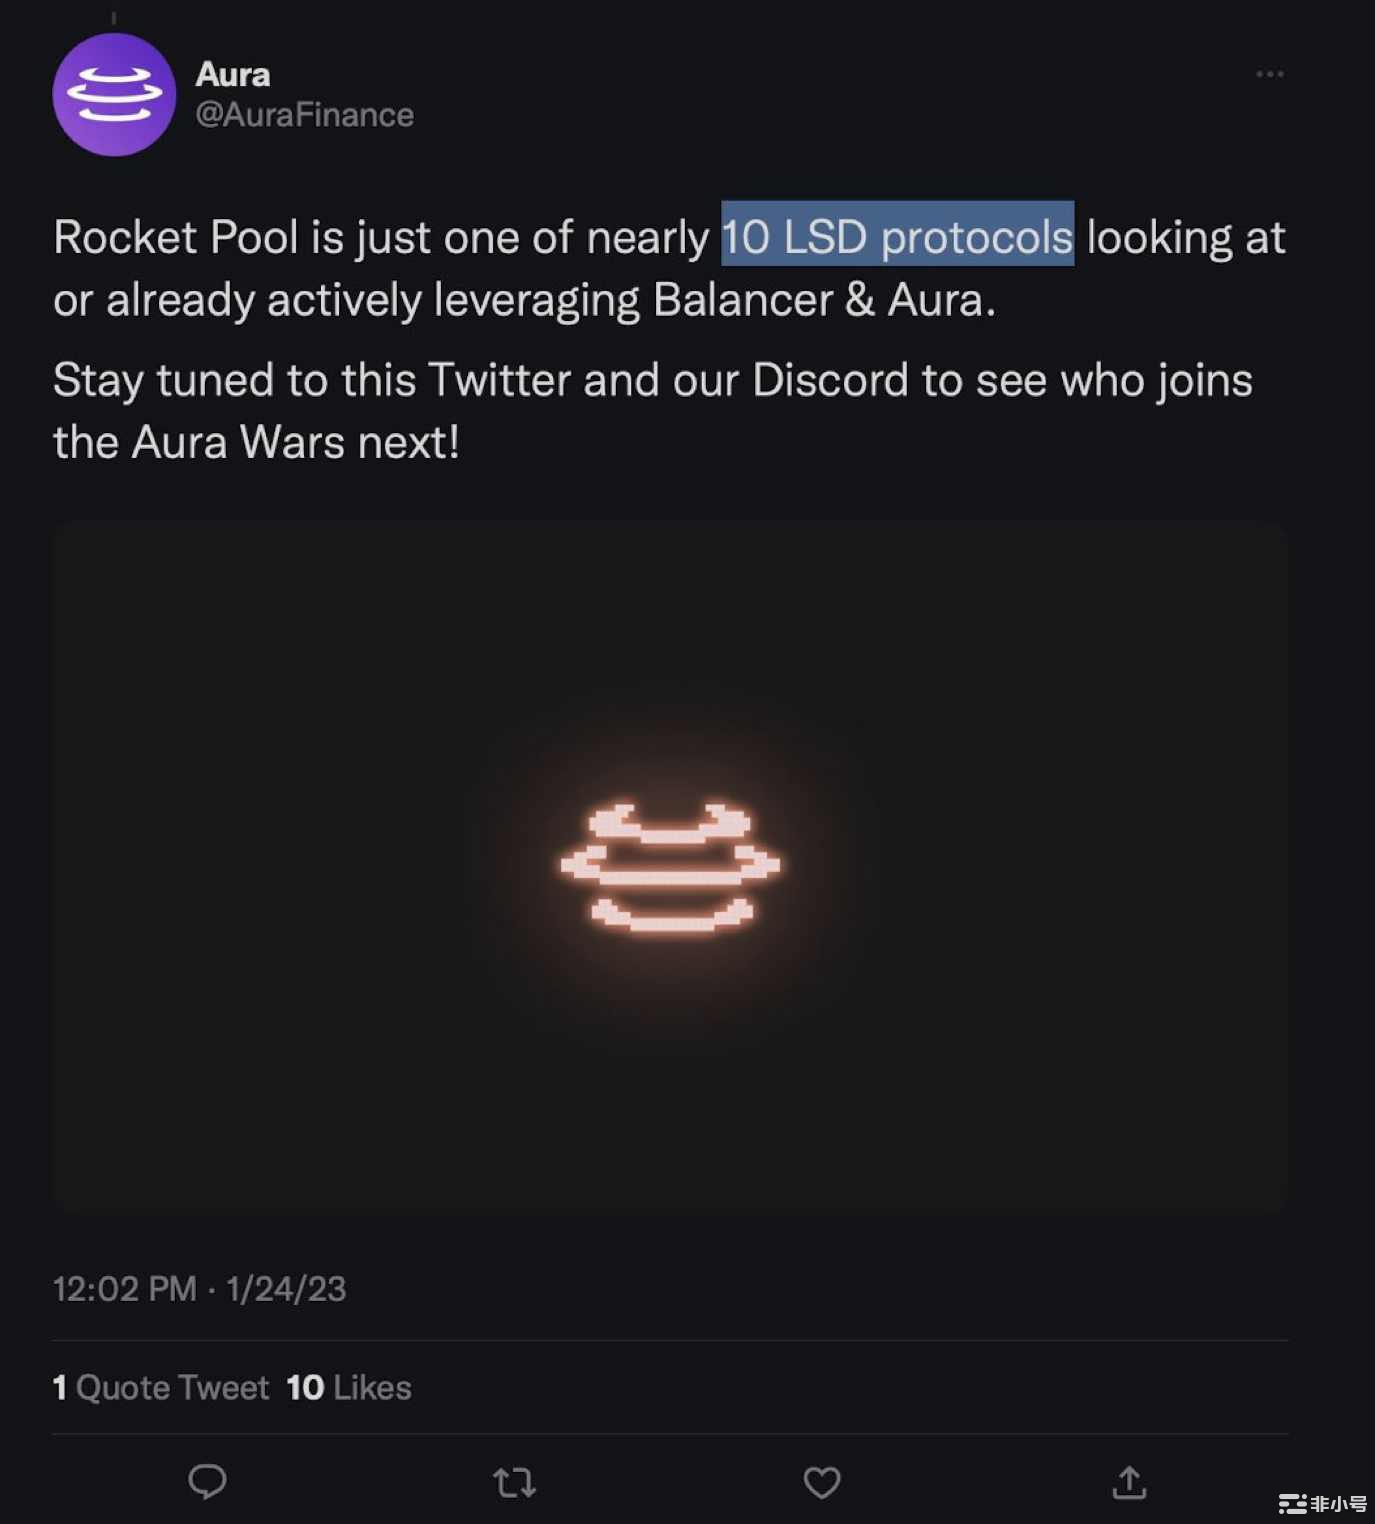Screen dimensions: 1375x1524
Task: Click the highlighted "10 LSD protocols" text
Action: click(x=897, y=237)
